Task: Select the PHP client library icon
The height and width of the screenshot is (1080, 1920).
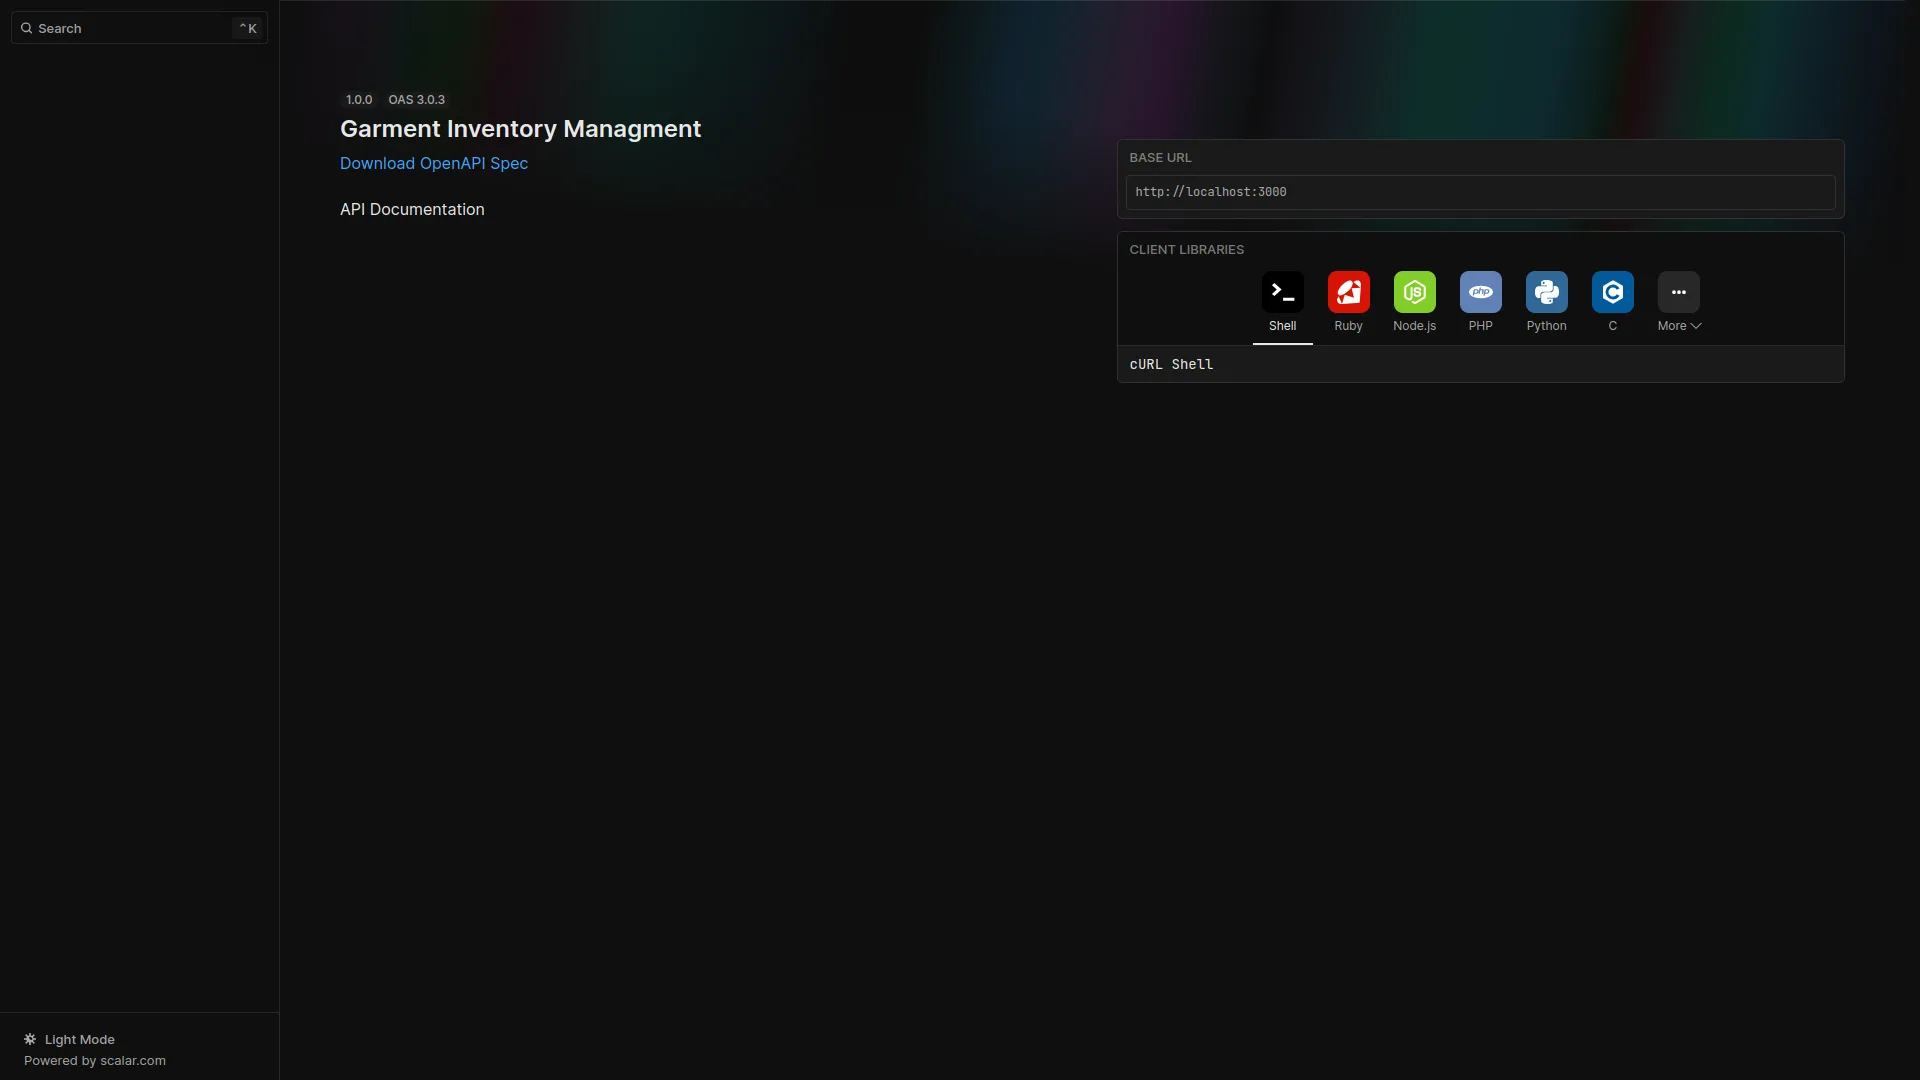Action: tap(1480, 292)
